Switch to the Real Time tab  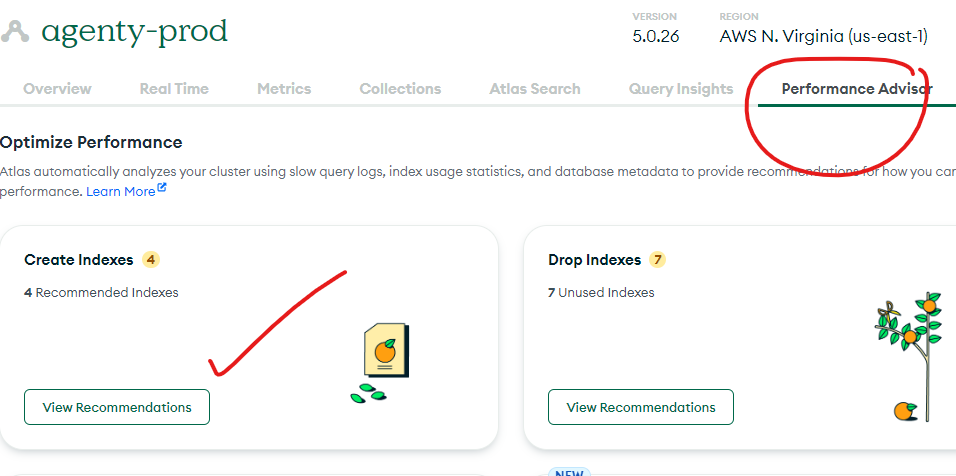tap(174, 89)
